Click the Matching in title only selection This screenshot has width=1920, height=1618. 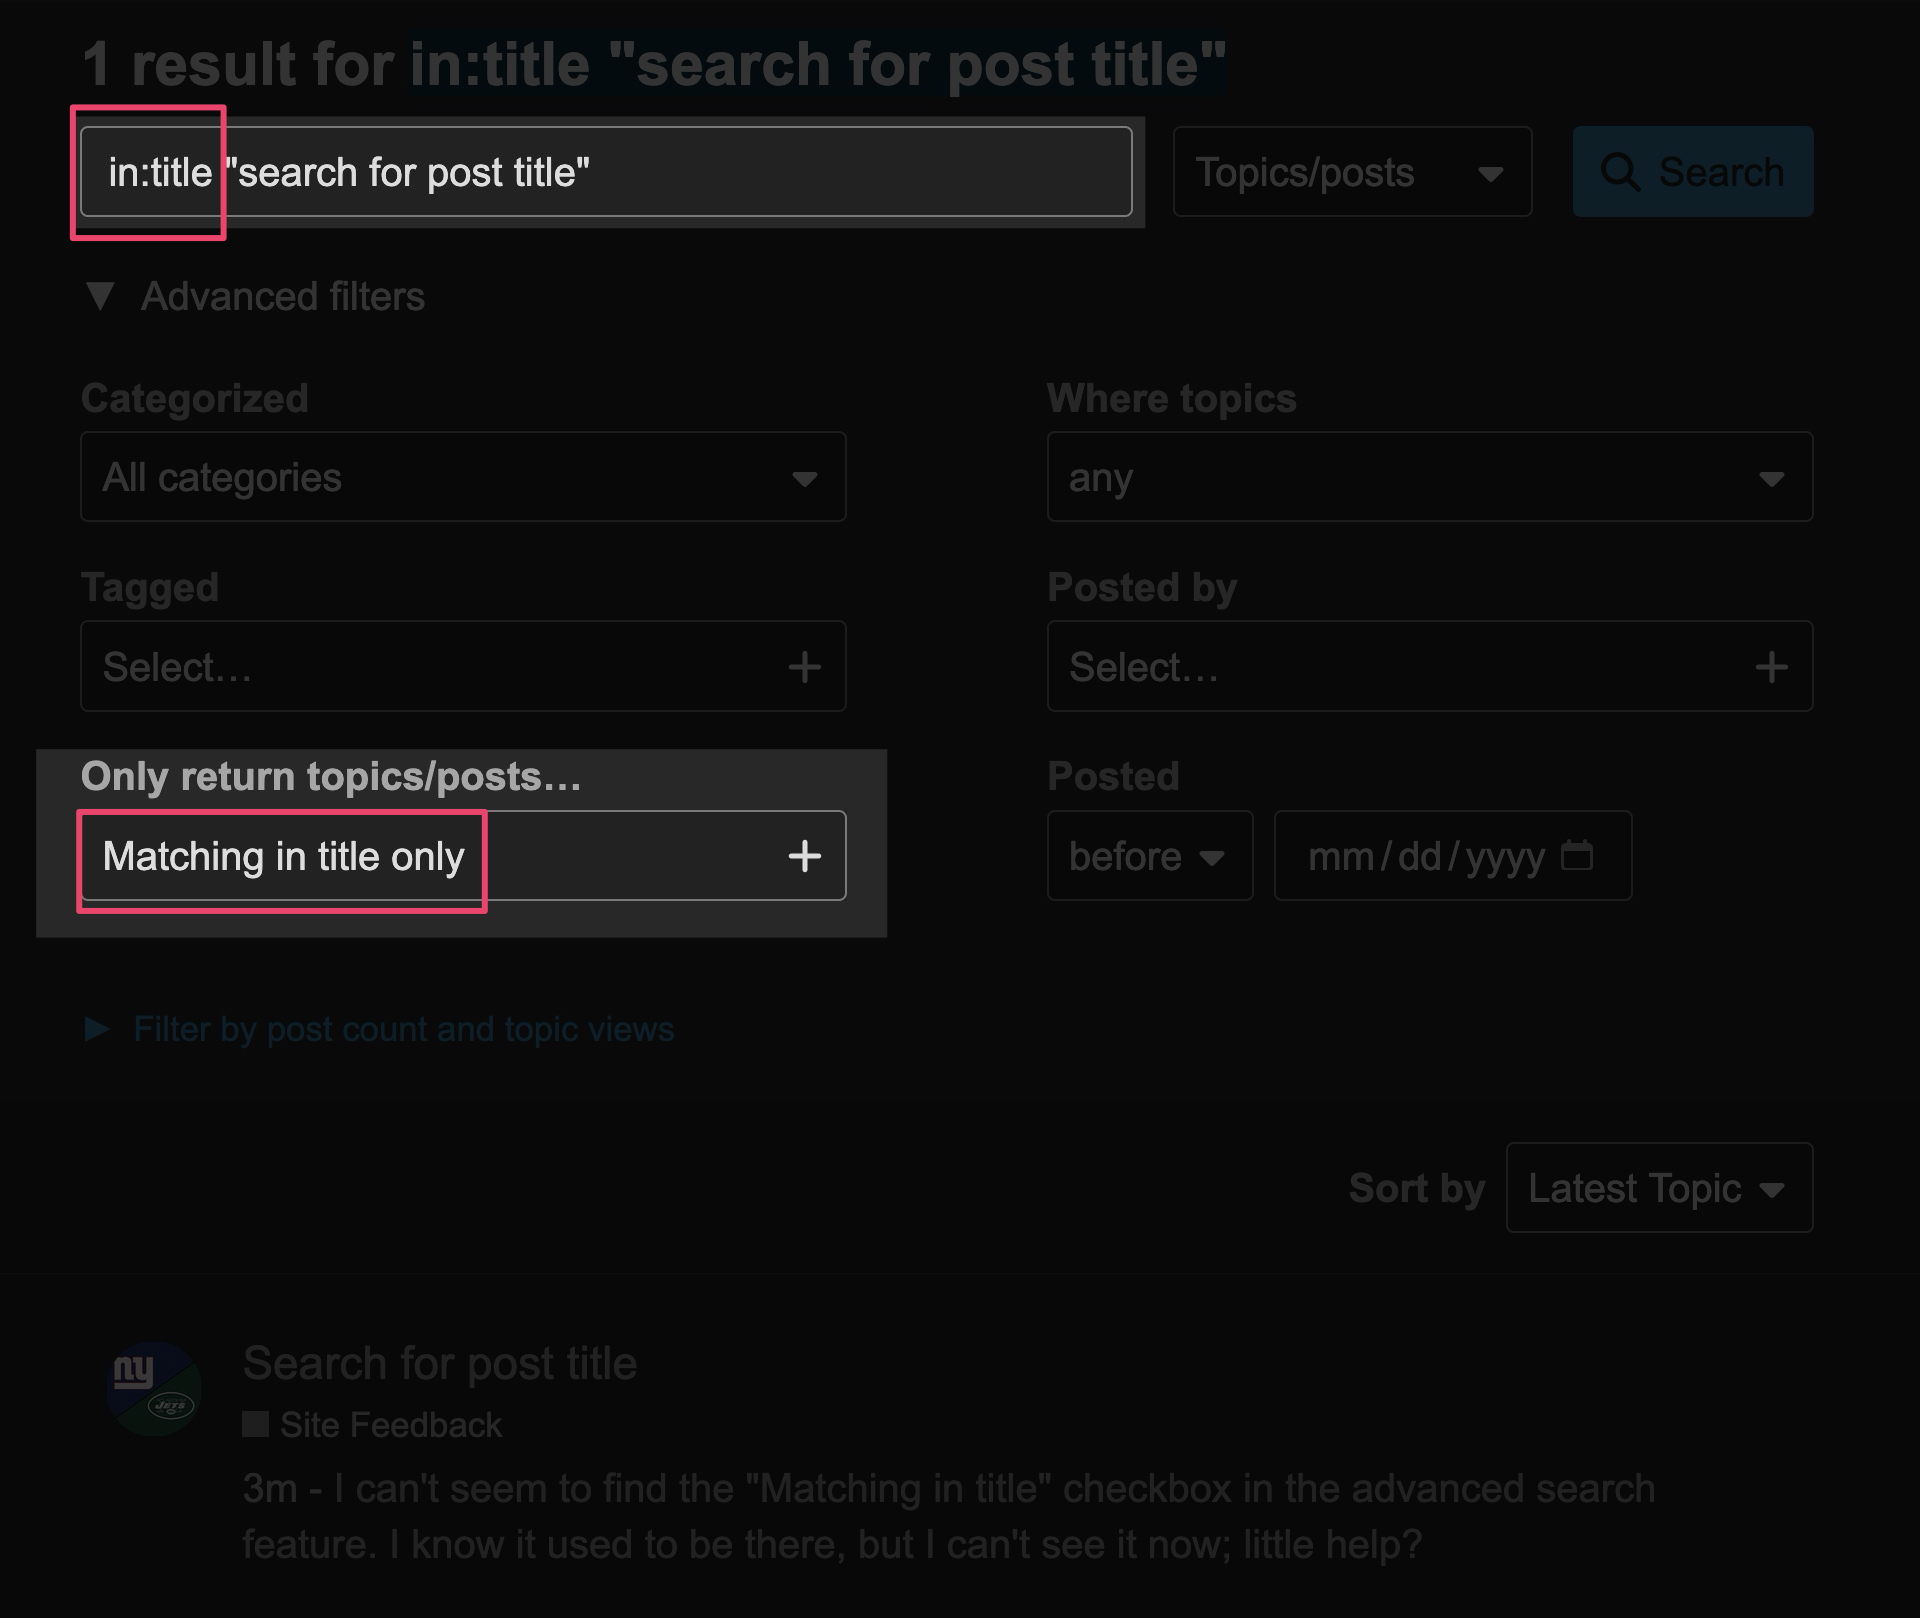pyautogui.click(x=284, y=856)
